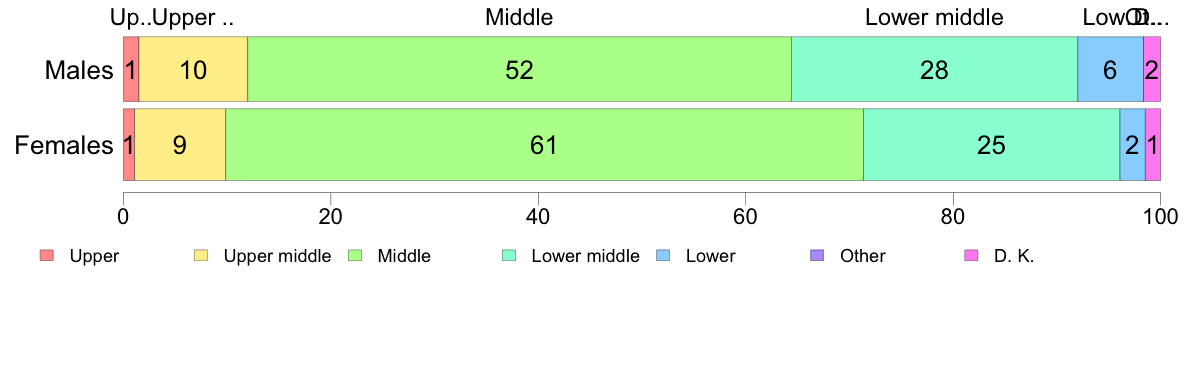Select the Males Upper middle segment 10
Screen dimensions: 1188x368
[193, 69]
